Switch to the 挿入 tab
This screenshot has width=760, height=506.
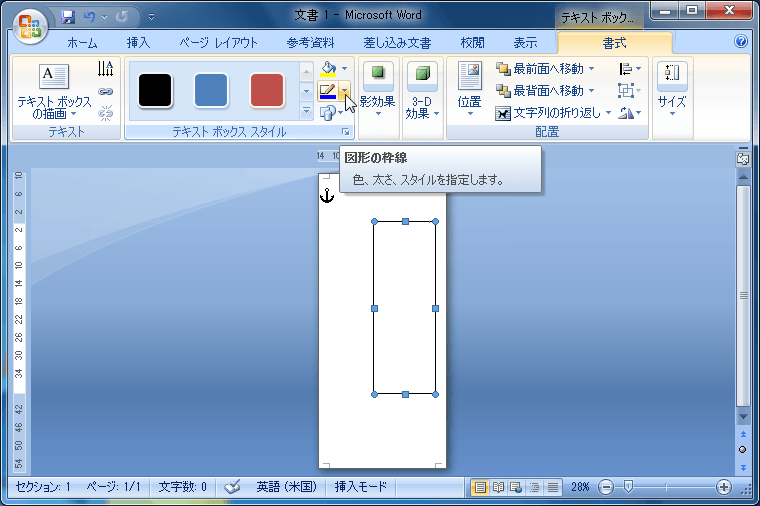click(138, 43)
